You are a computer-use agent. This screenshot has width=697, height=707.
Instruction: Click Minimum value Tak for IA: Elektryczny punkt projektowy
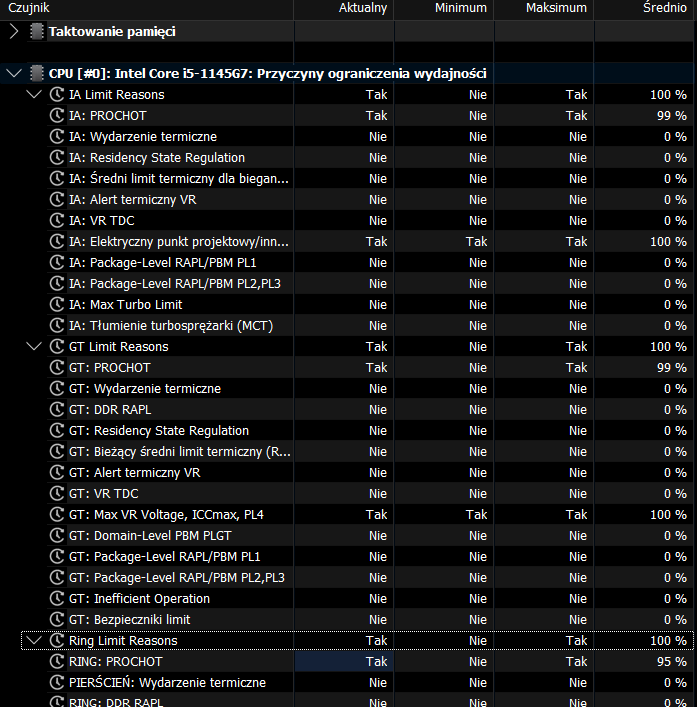click(x=477, y=242)
